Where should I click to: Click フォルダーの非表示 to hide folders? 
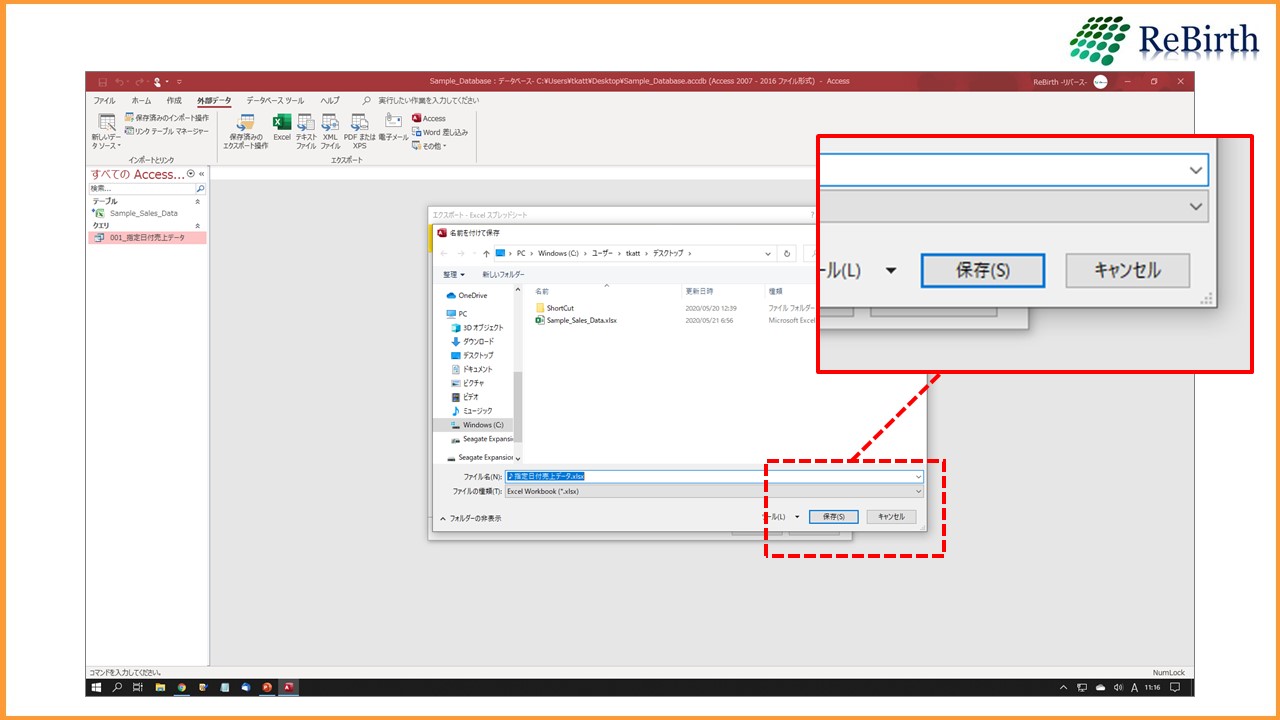(471, 518)
